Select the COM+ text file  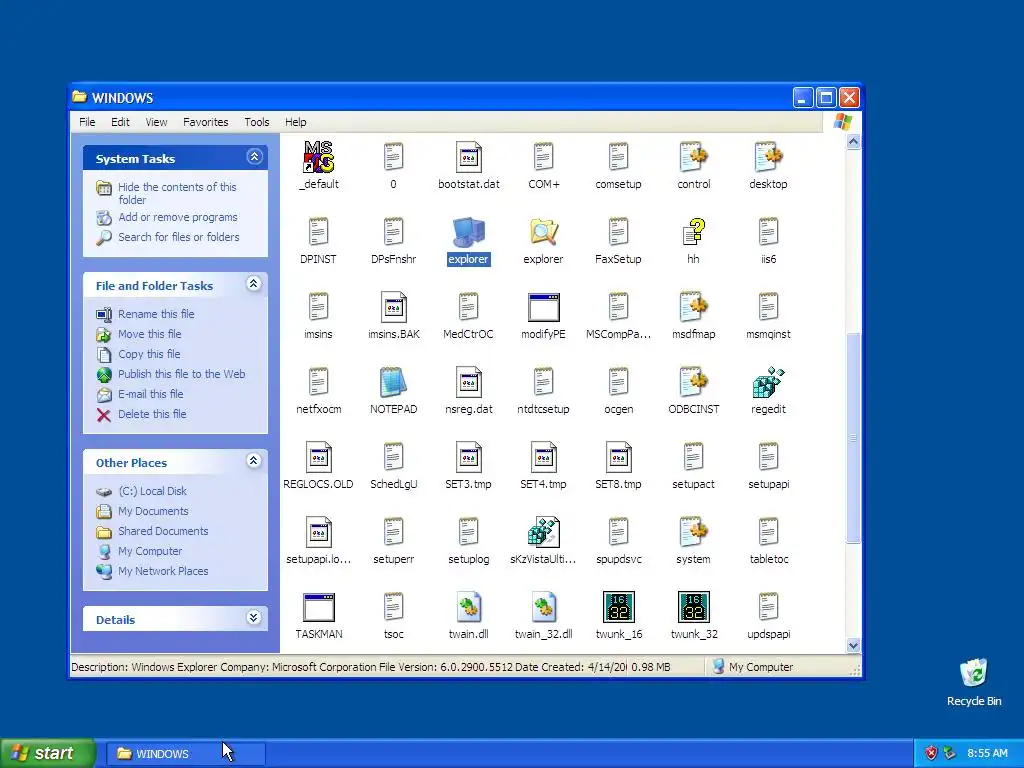pos(543,157)
